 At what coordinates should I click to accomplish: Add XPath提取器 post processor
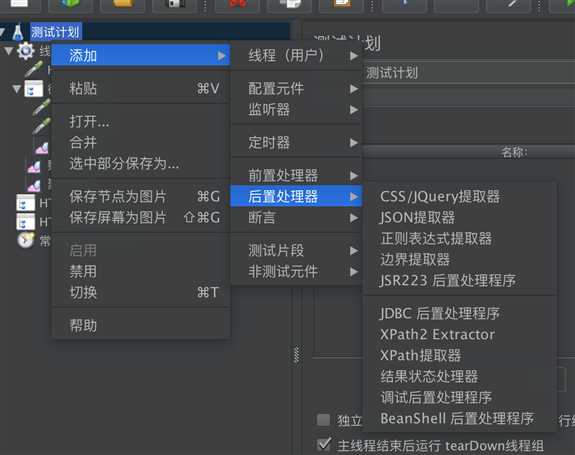pos(460,355)
